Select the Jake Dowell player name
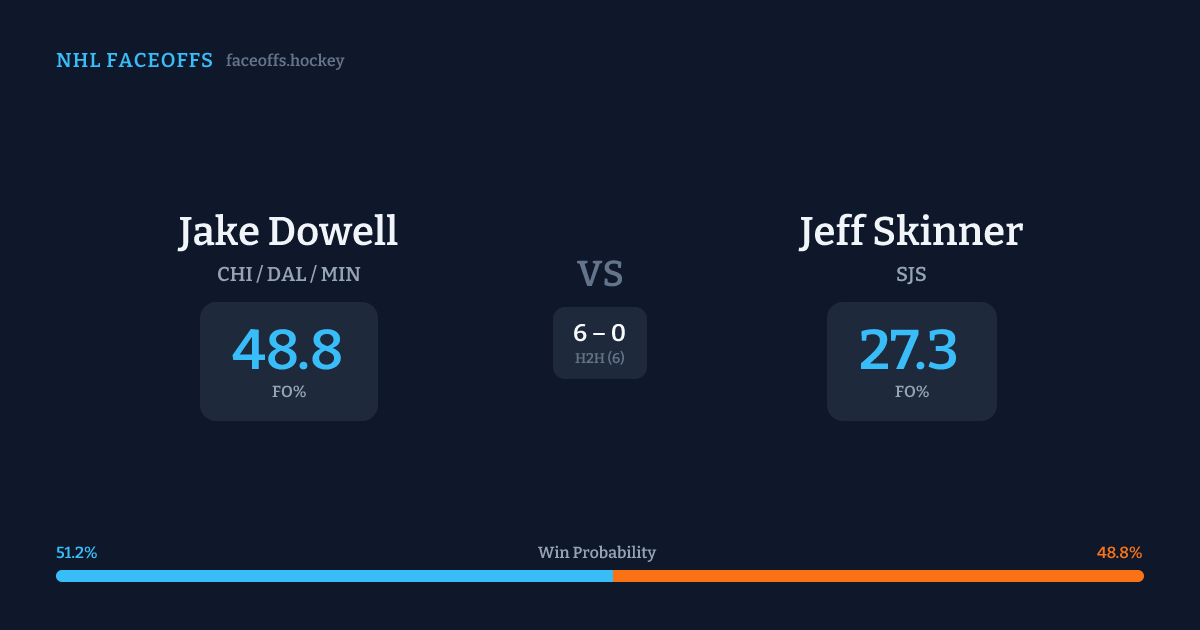 288,231
